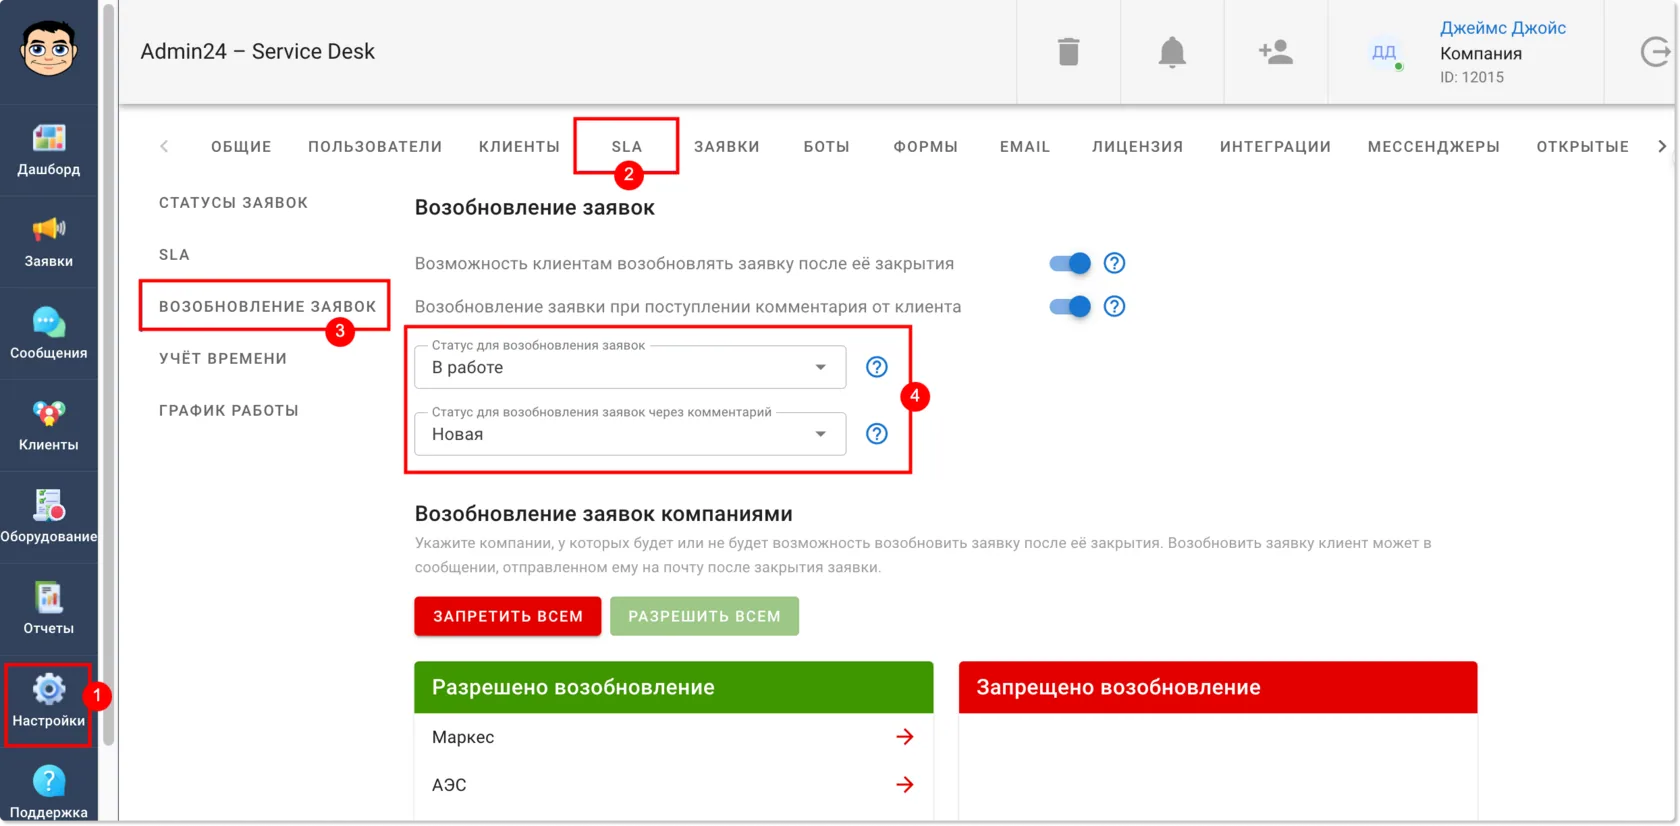Image resolution: width=1680 pixels, height=826 pixels.
Task: Open the Dashboard section in sidebar
Action: click(x=48, y=150)
